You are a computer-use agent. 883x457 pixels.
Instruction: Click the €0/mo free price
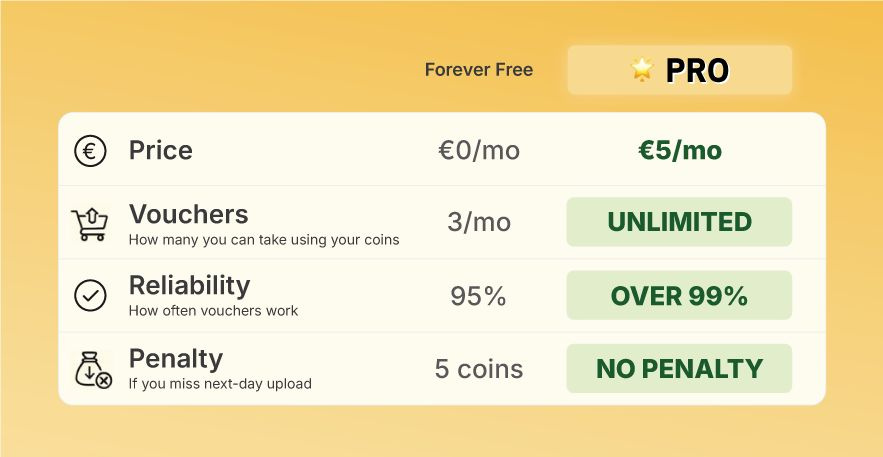click(479, 151)
